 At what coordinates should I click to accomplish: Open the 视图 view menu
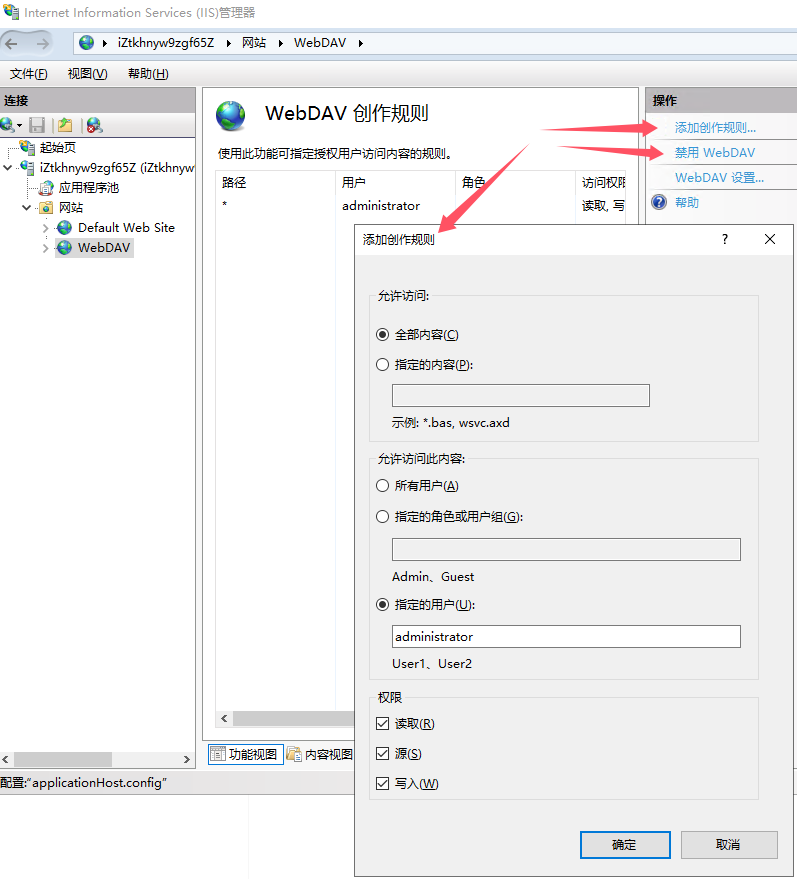(x=87, y=74)
